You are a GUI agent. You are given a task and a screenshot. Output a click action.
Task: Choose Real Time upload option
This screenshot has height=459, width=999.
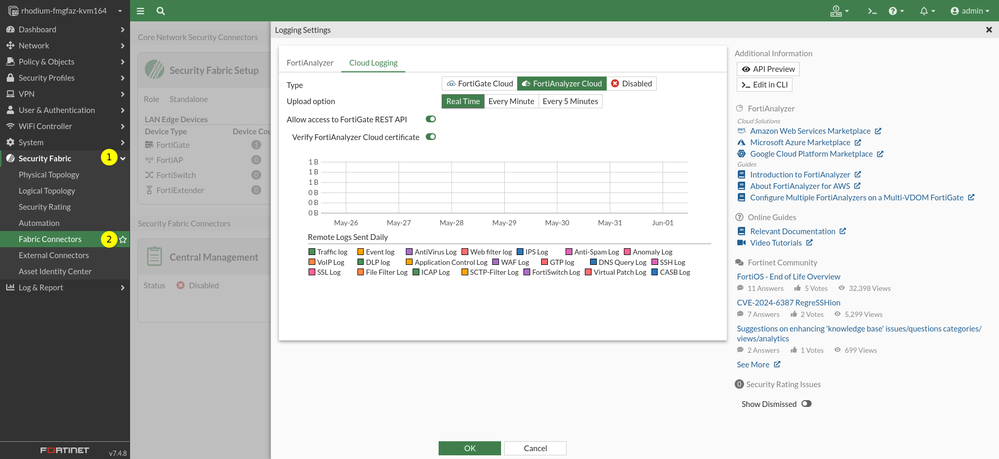463,101
